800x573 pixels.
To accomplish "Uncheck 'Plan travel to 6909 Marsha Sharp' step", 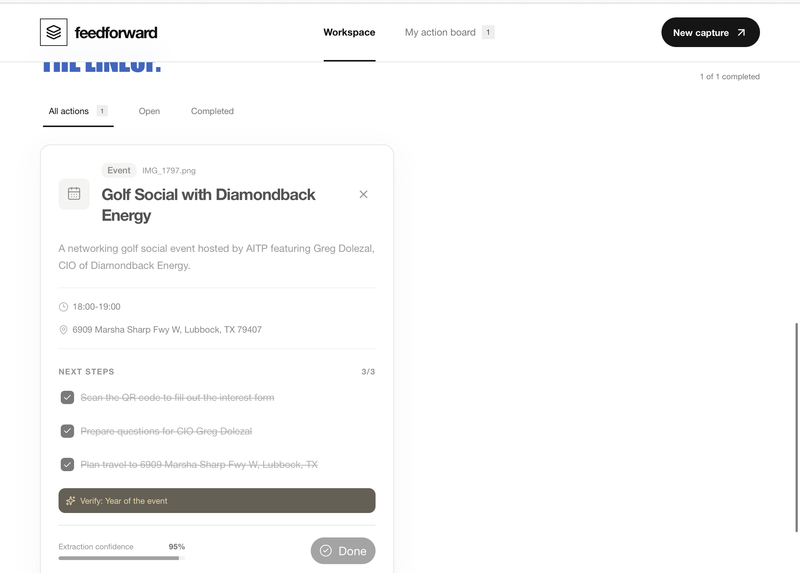I will click(x=67, y=464).
